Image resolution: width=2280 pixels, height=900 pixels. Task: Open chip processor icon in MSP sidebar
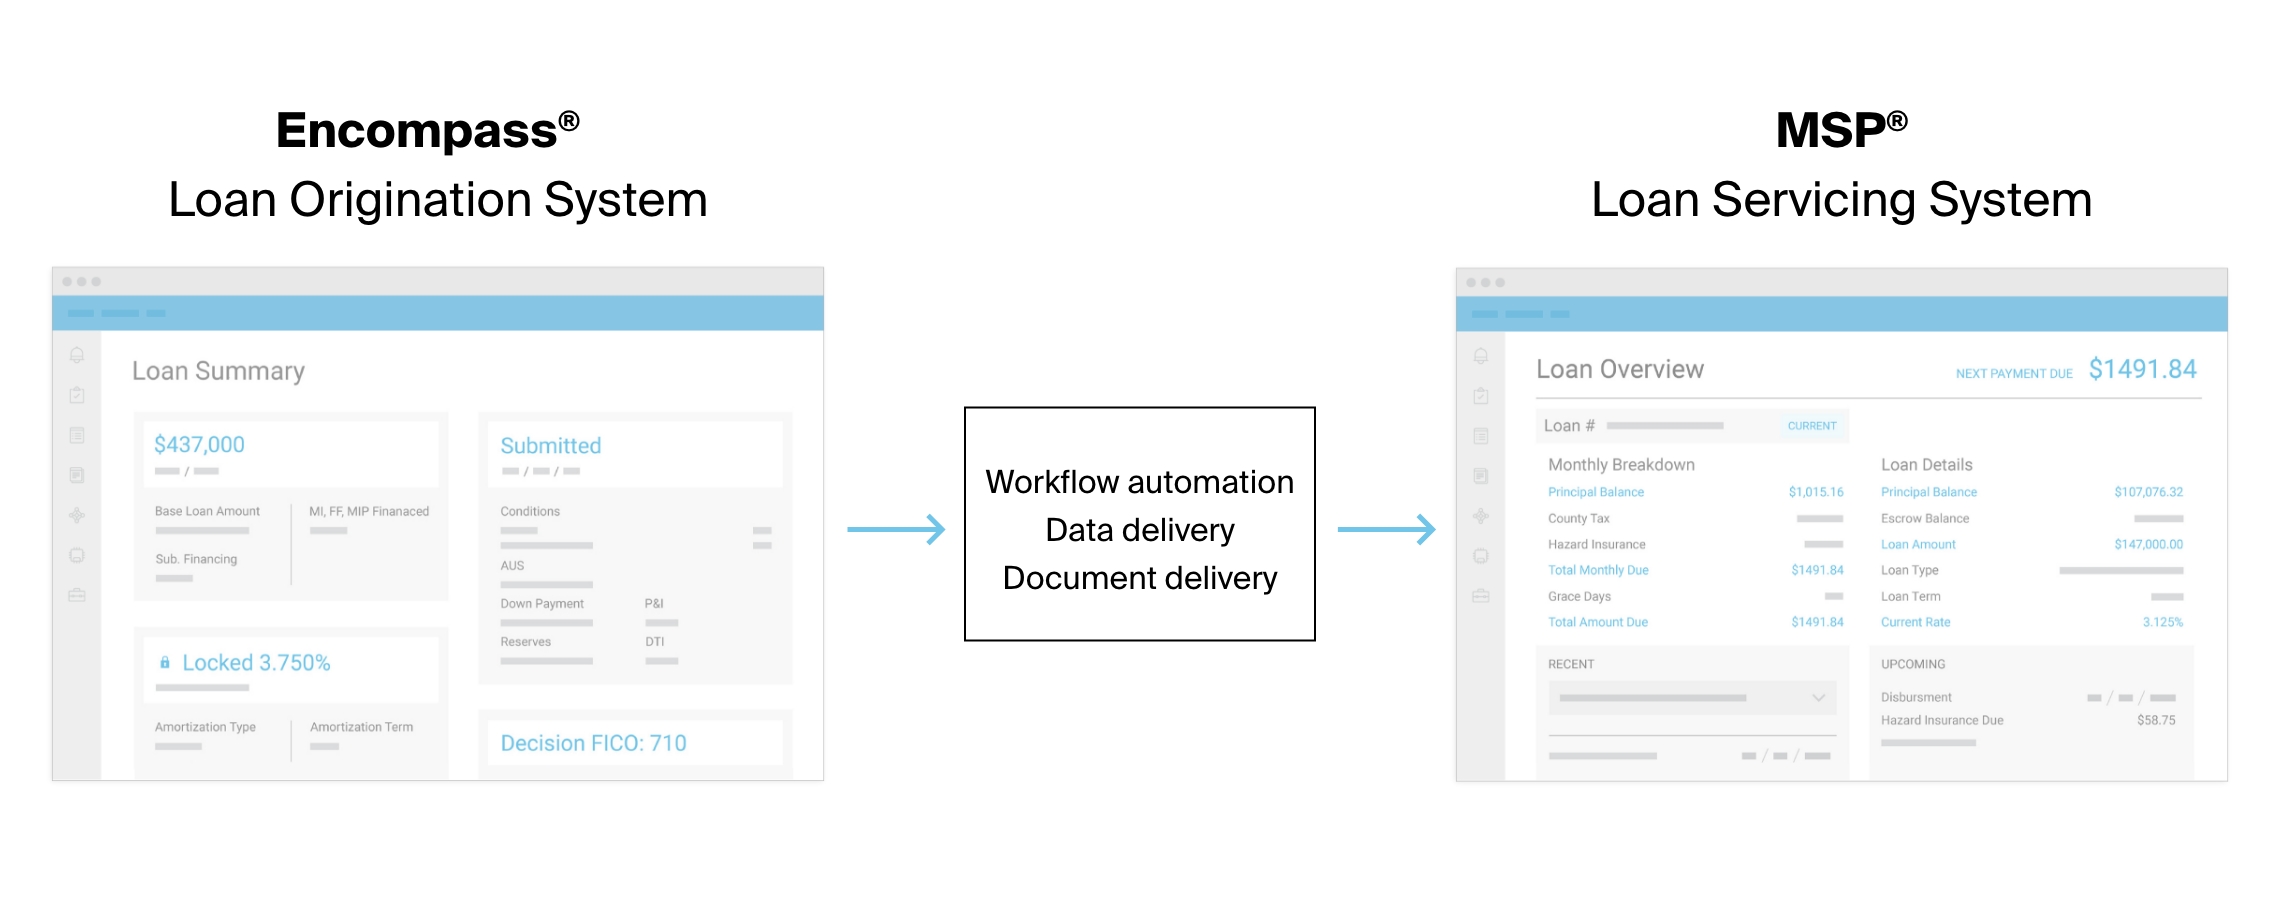click(x=1481, y=556)
